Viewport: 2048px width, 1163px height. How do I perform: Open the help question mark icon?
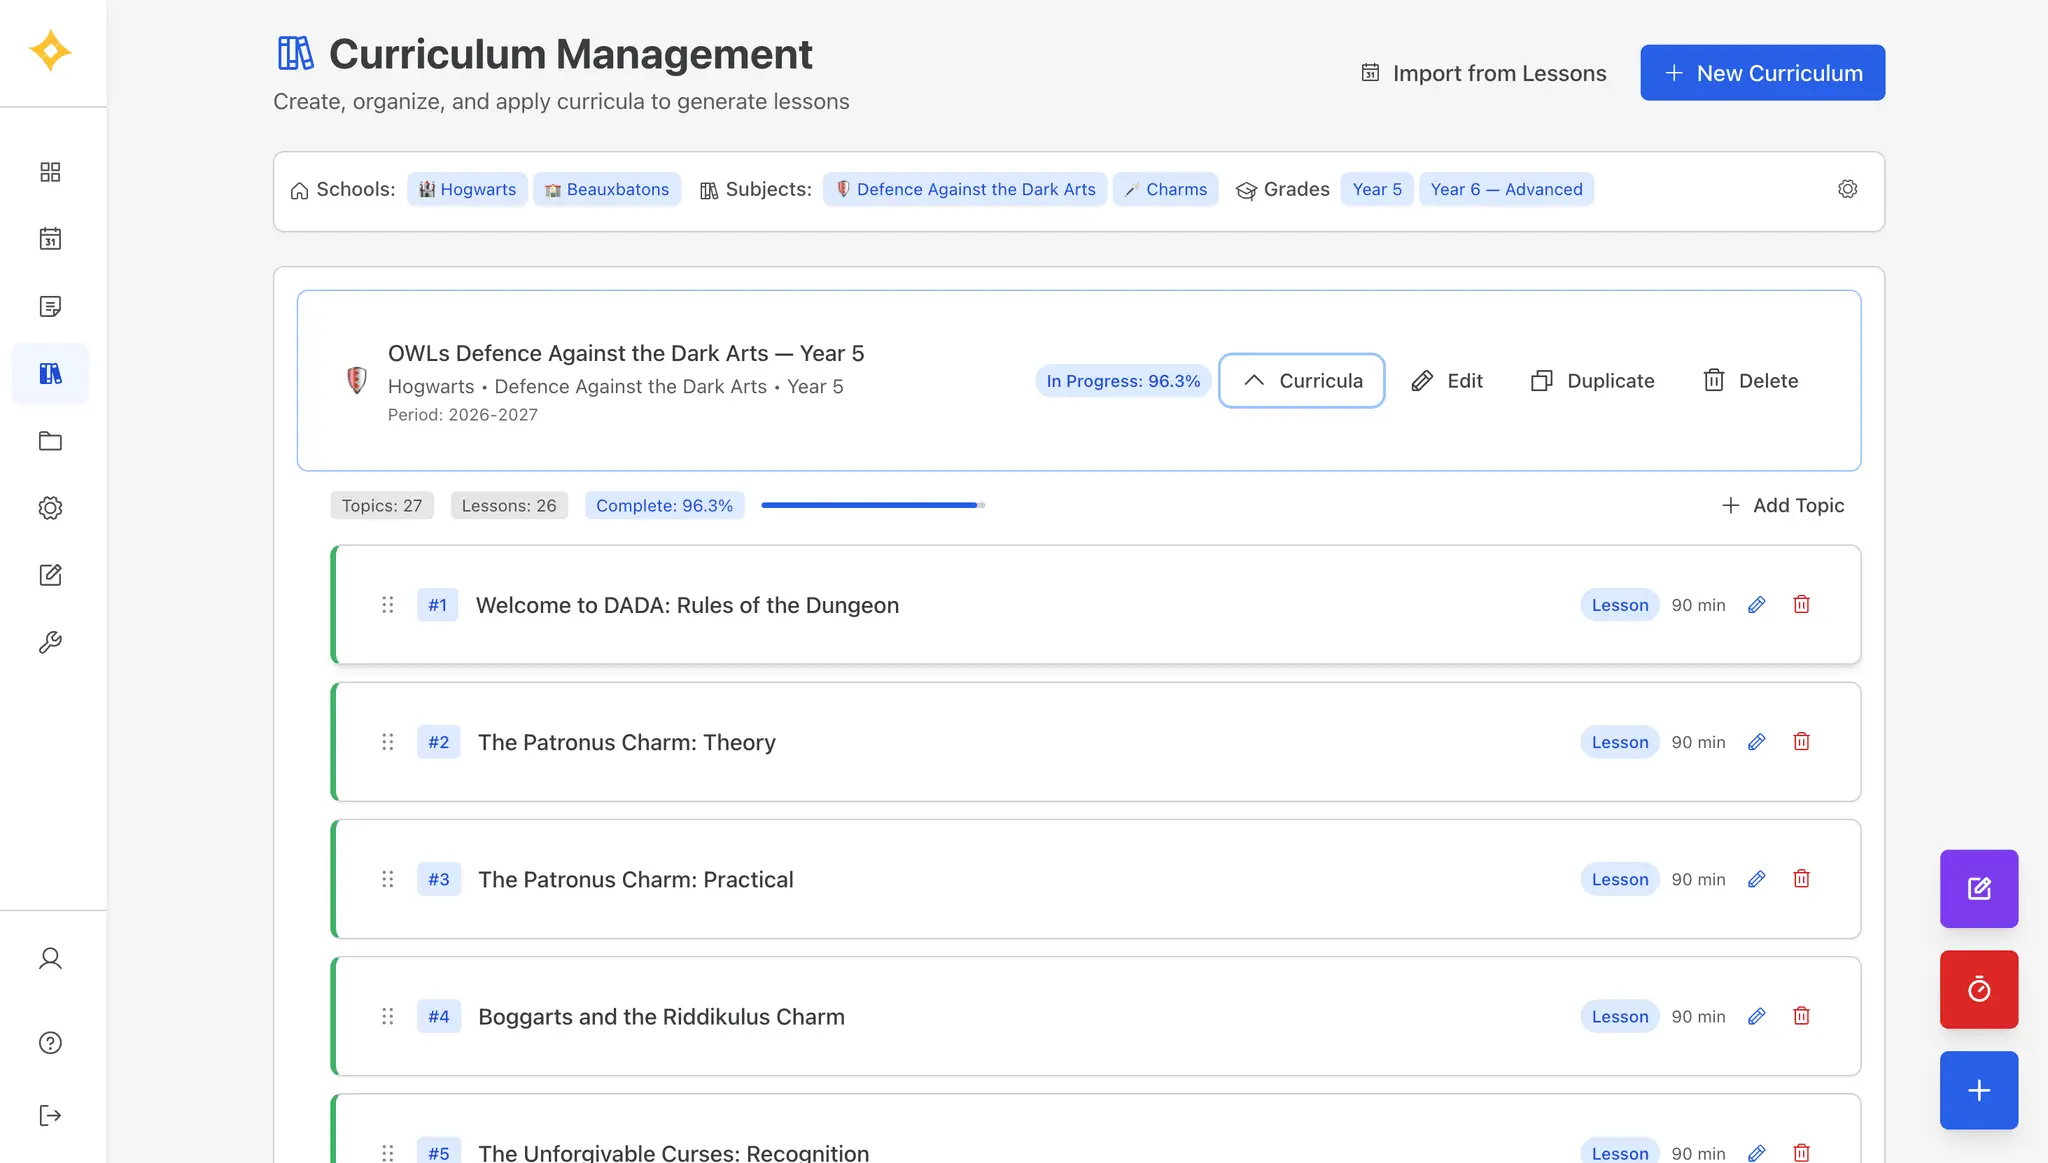(50, 1043)
